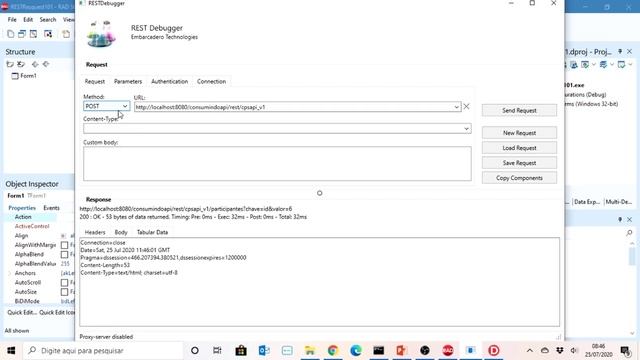Open the File menu in RAD Studio
The width and height of the screenshot is (640, 360).
pos(12,20)
